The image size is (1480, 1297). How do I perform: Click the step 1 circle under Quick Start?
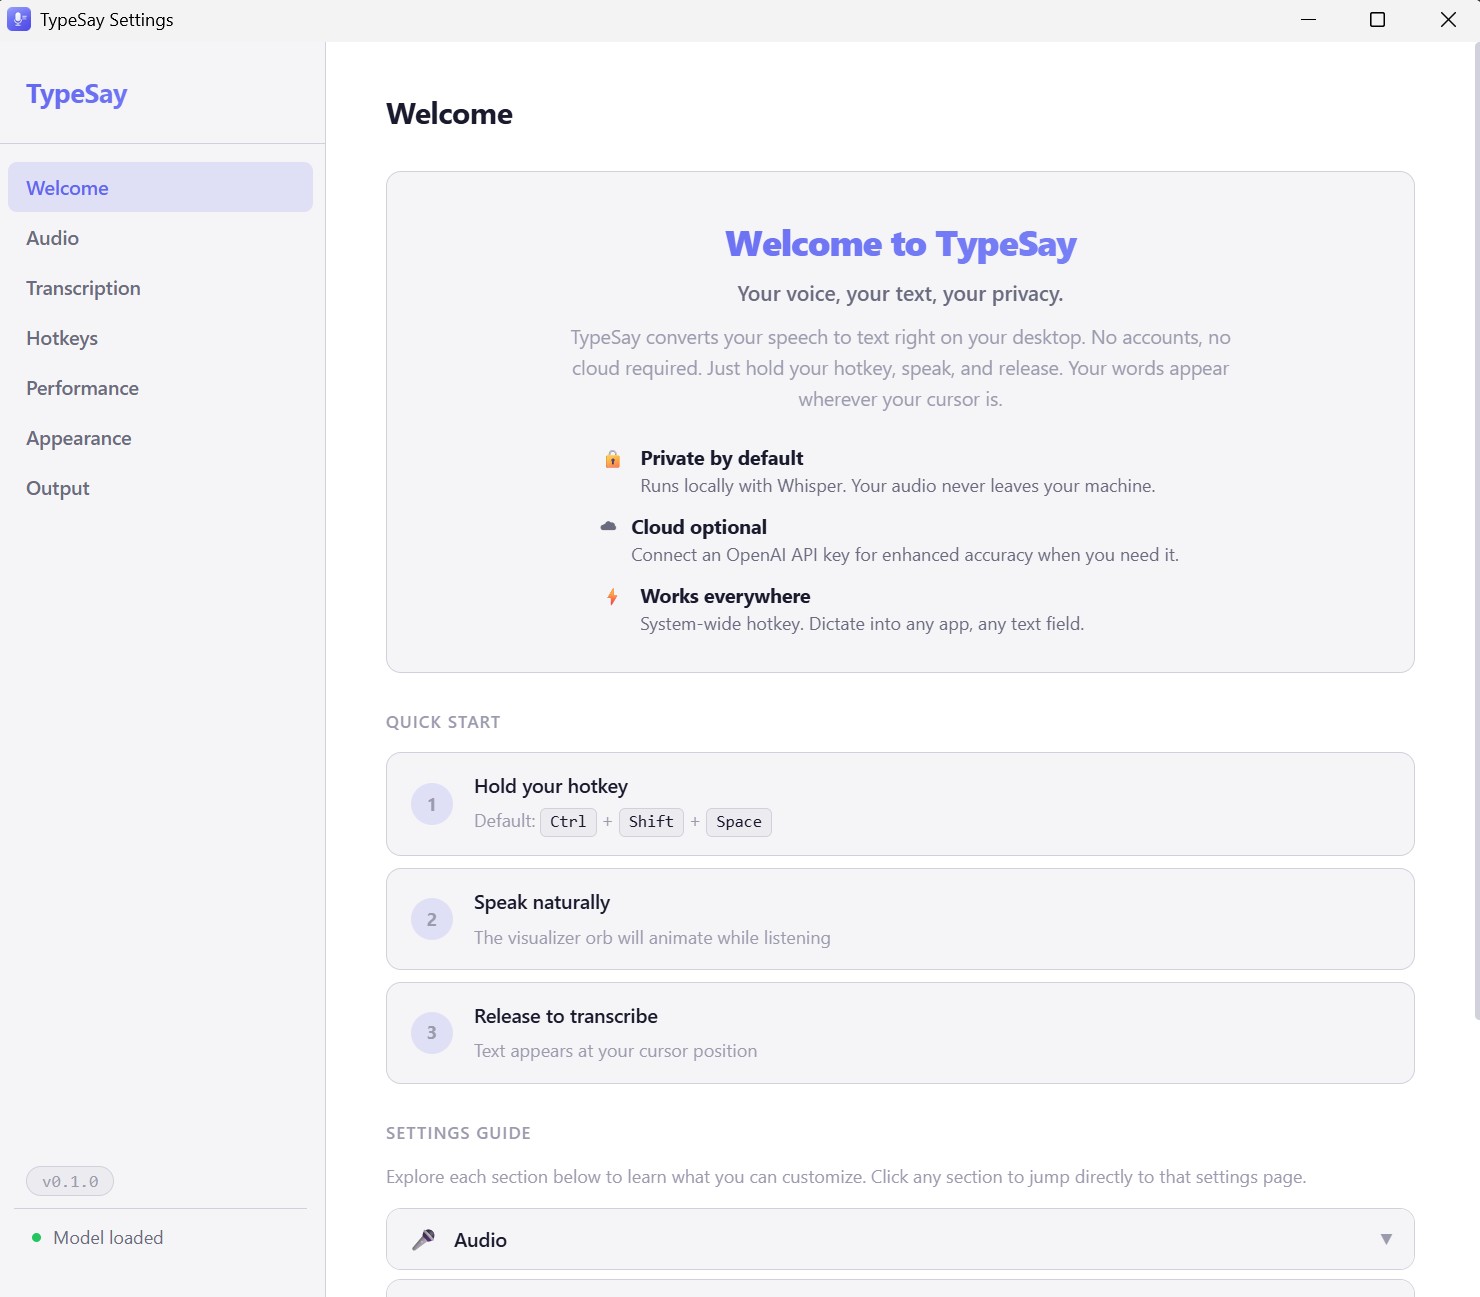431,804
